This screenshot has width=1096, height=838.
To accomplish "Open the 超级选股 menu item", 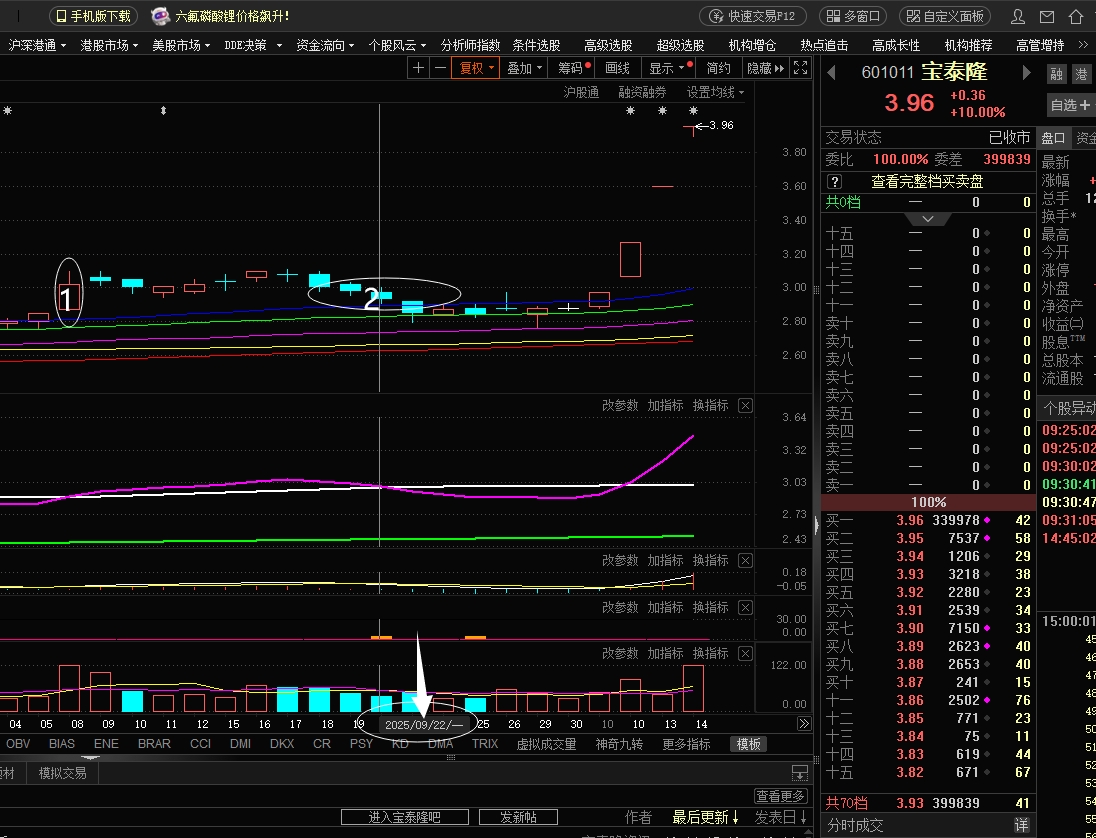I will click(x=680, y=45).
